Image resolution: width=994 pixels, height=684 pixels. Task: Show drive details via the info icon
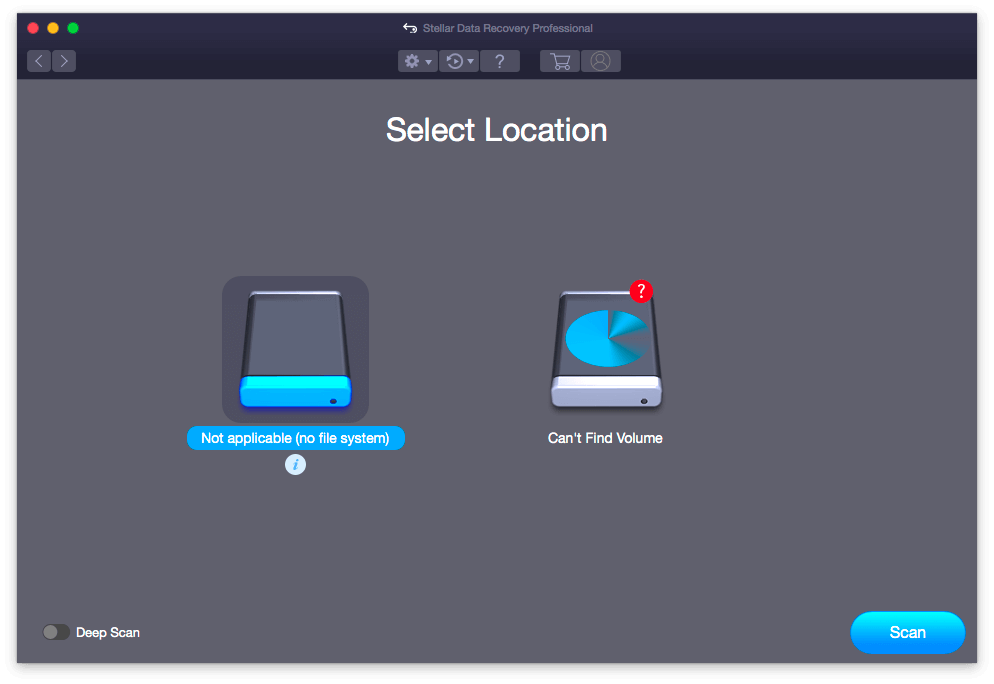(295, 464)
